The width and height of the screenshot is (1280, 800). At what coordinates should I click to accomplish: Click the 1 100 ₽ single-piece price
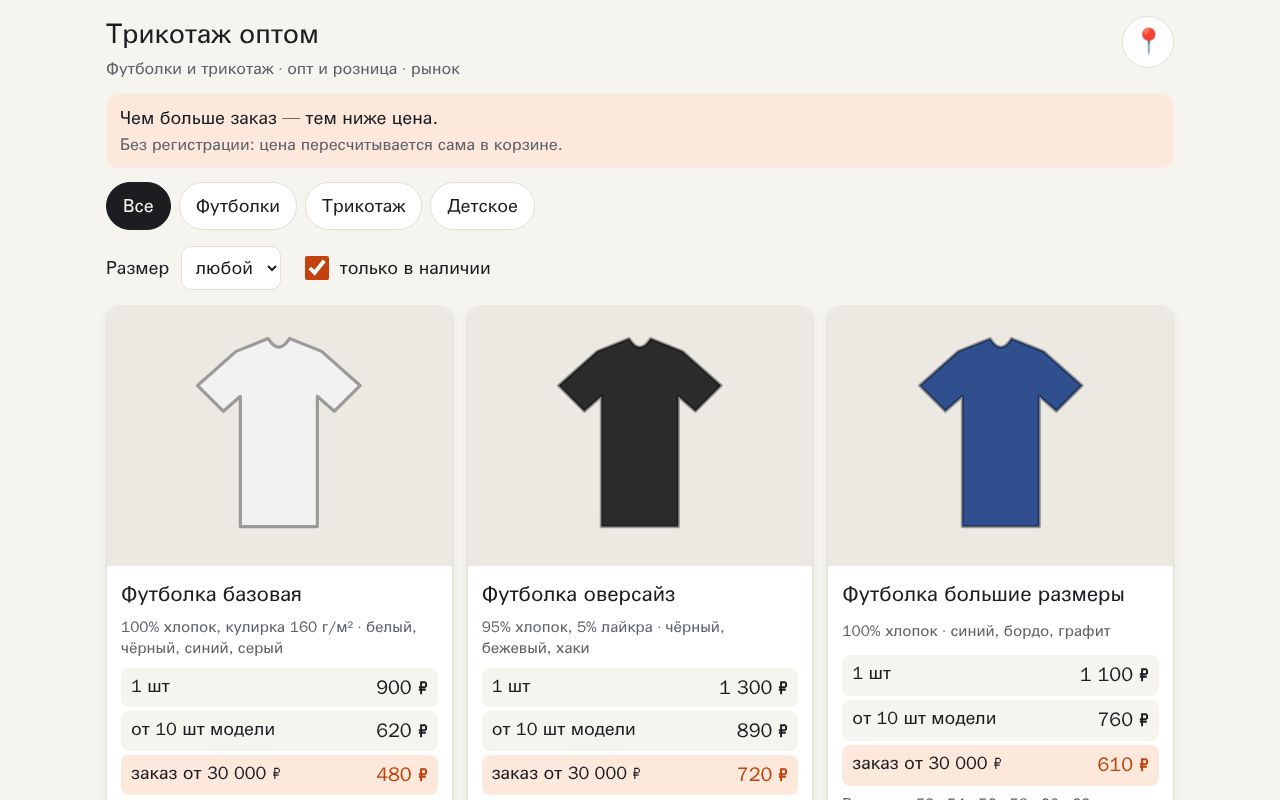click(1114, 674)
